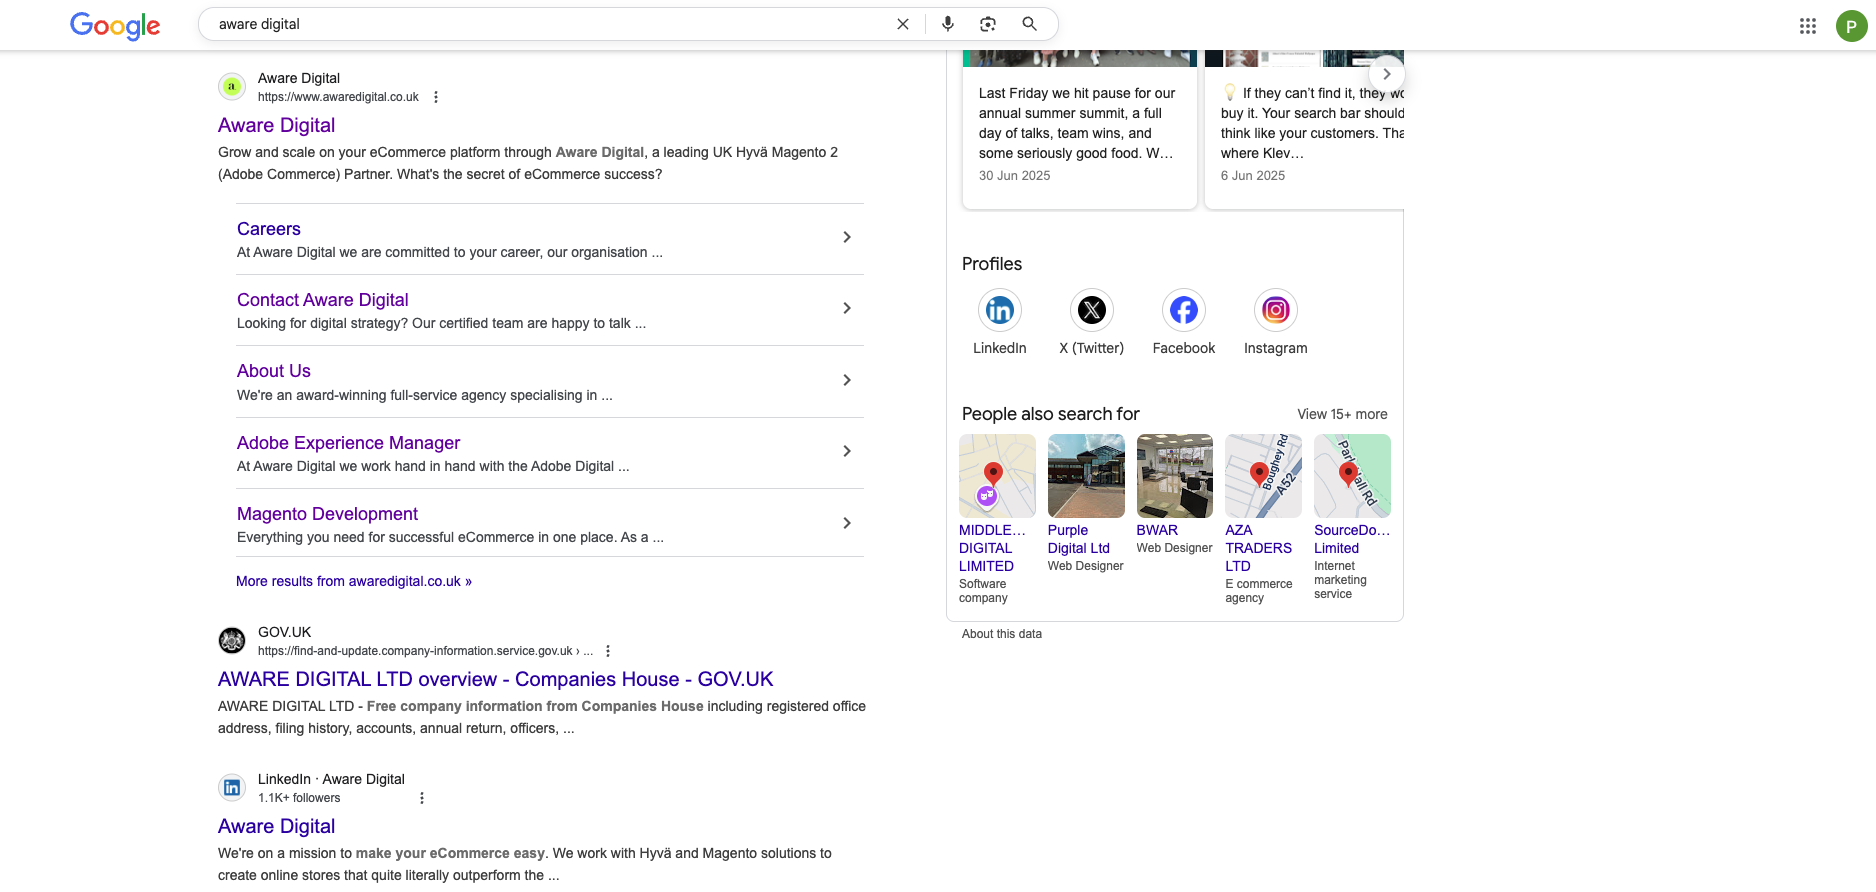Click the Google logo

115,25
